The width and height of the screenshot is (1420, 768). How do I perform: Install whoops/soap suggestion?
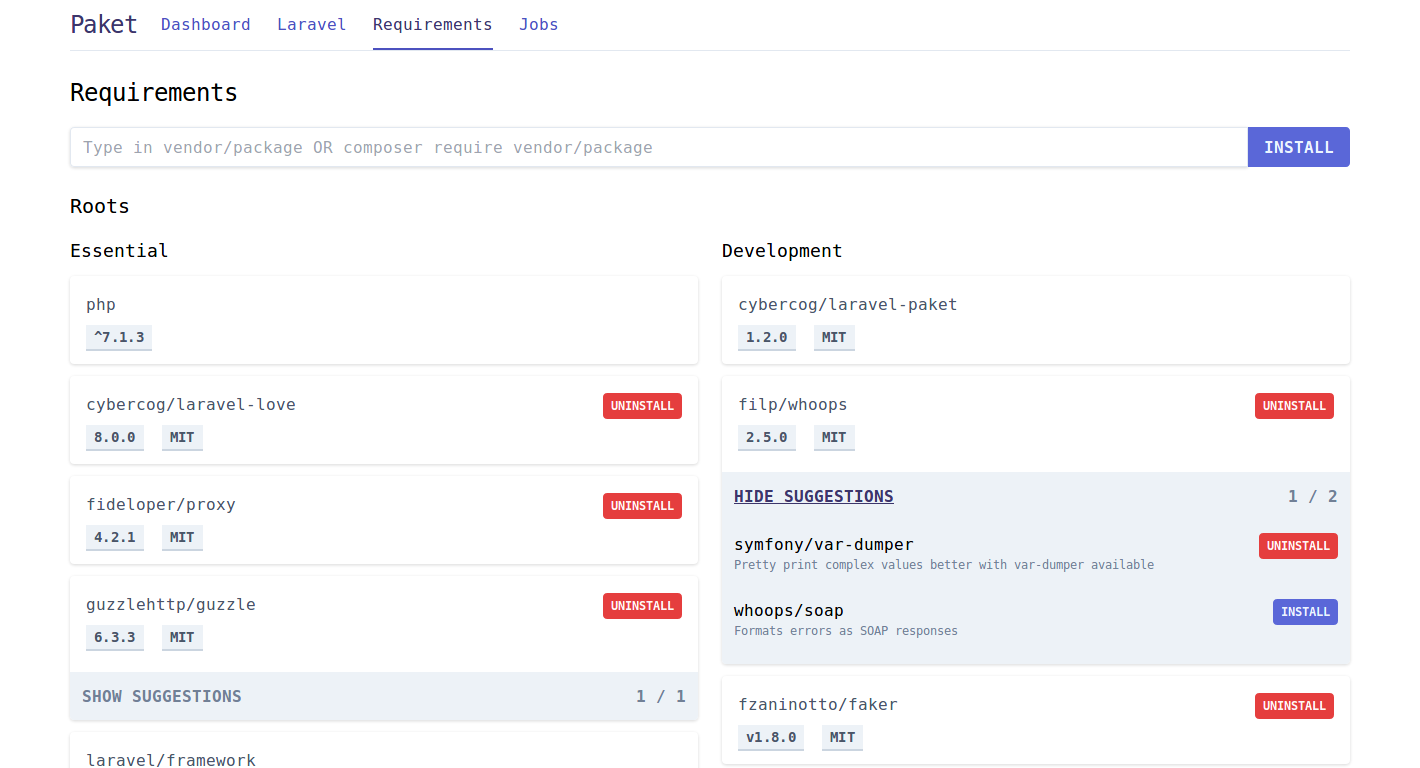coord(1305,612)
